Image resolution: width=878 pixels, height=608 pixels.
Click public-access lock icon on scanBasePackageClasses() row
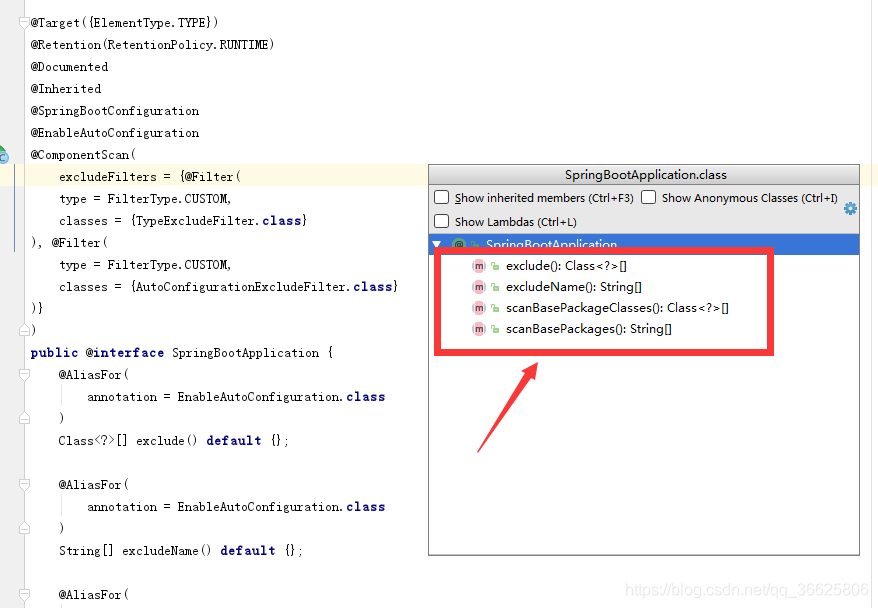coord(495,308)
